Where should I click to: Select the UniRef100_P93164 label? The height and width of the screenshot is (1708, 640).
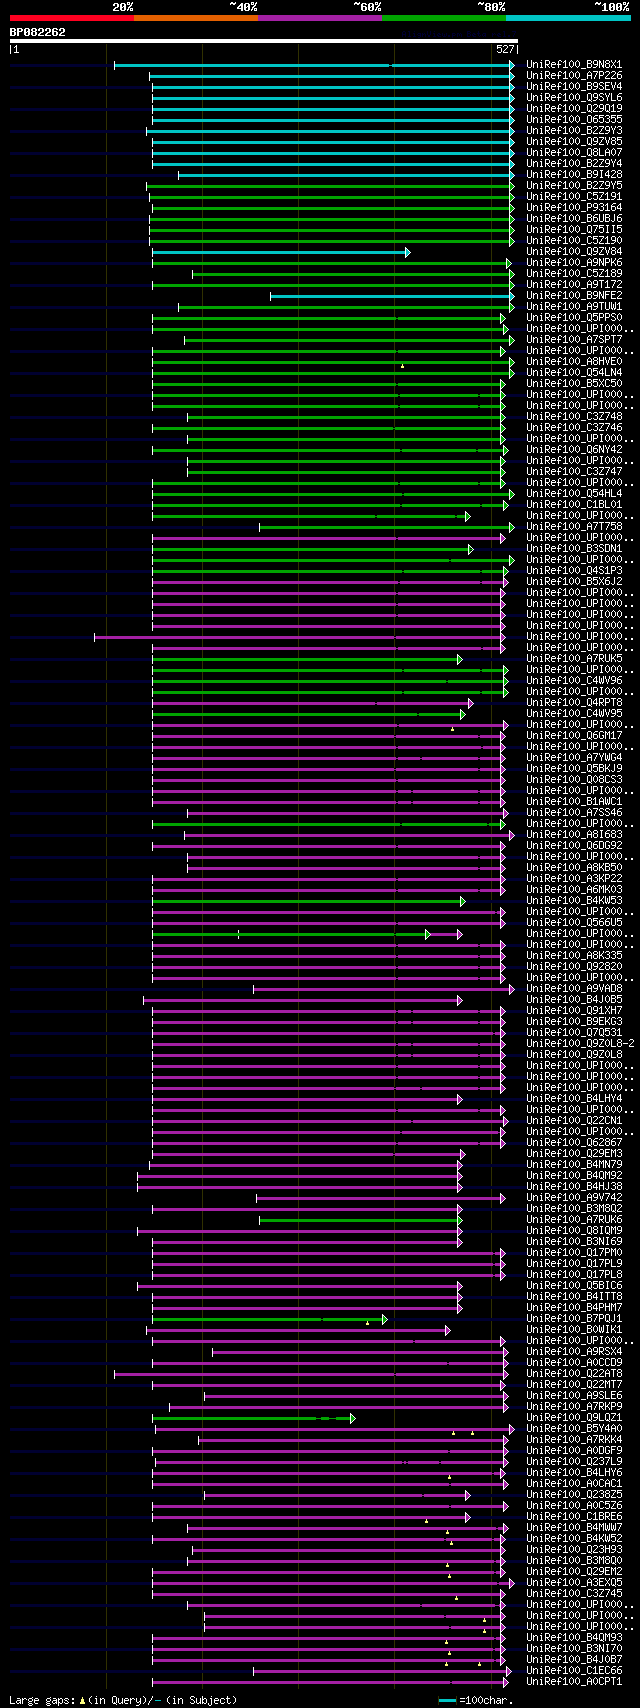point(574,208)
